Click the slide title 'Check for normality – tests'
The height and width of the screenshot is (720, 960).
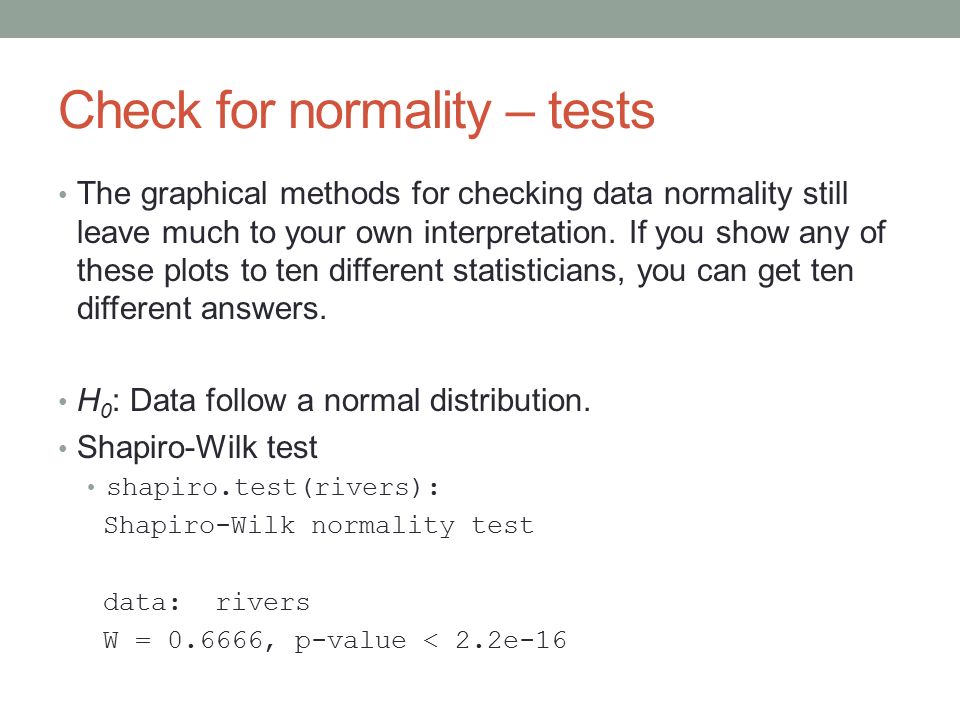pyautogui.click(x=357, y=111)
